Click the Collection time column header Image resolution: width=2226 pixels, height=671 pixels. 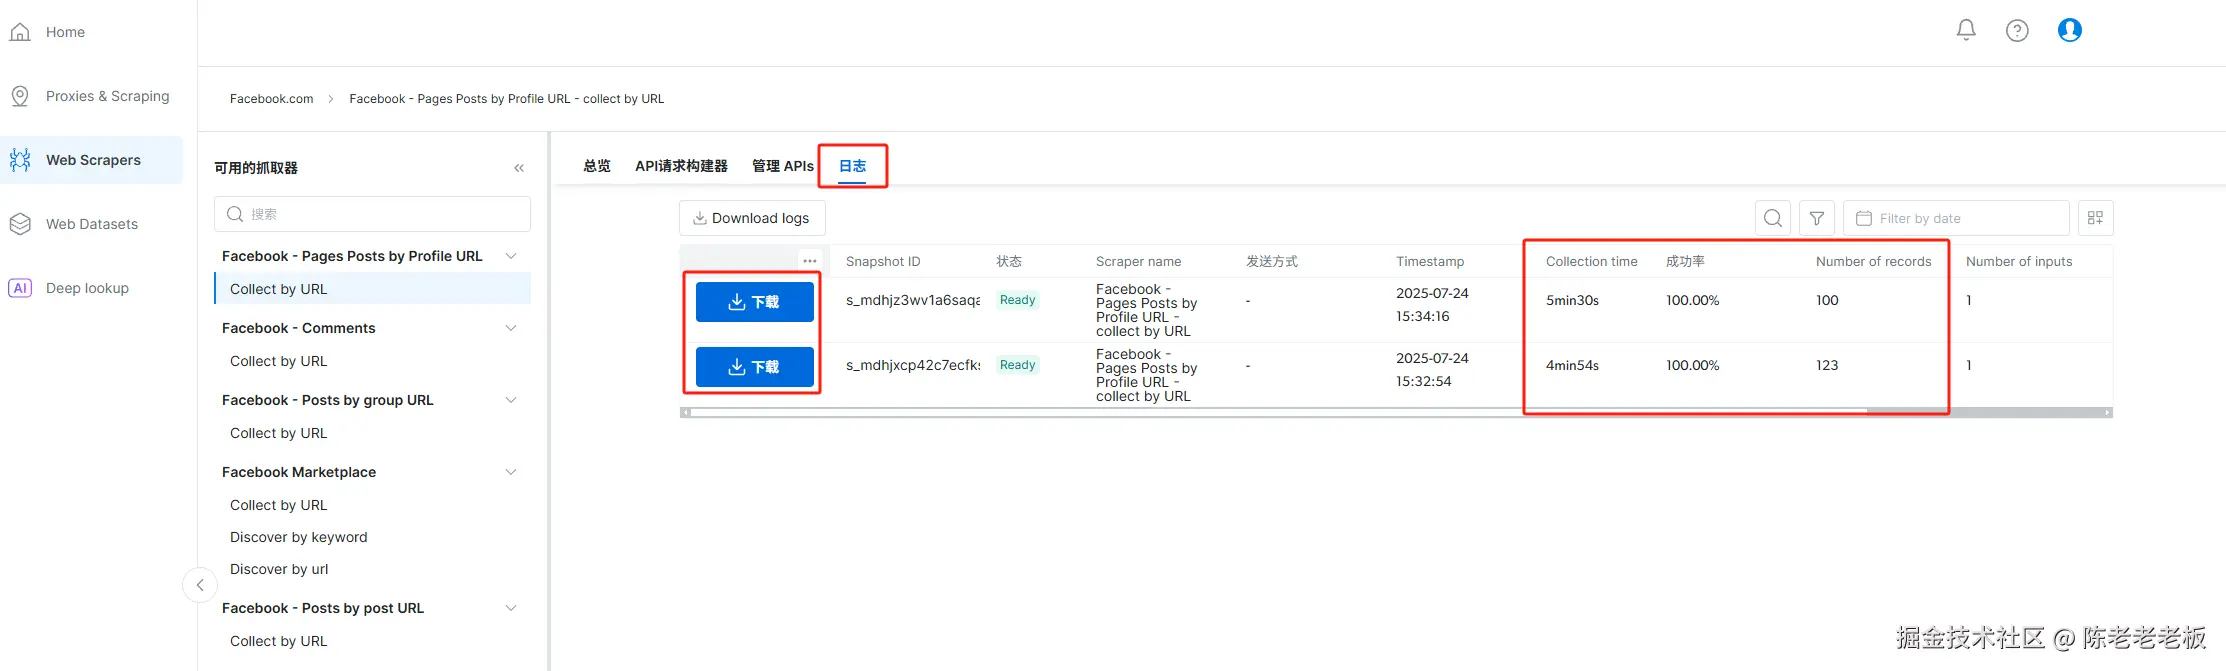(x=1591, y=261)
